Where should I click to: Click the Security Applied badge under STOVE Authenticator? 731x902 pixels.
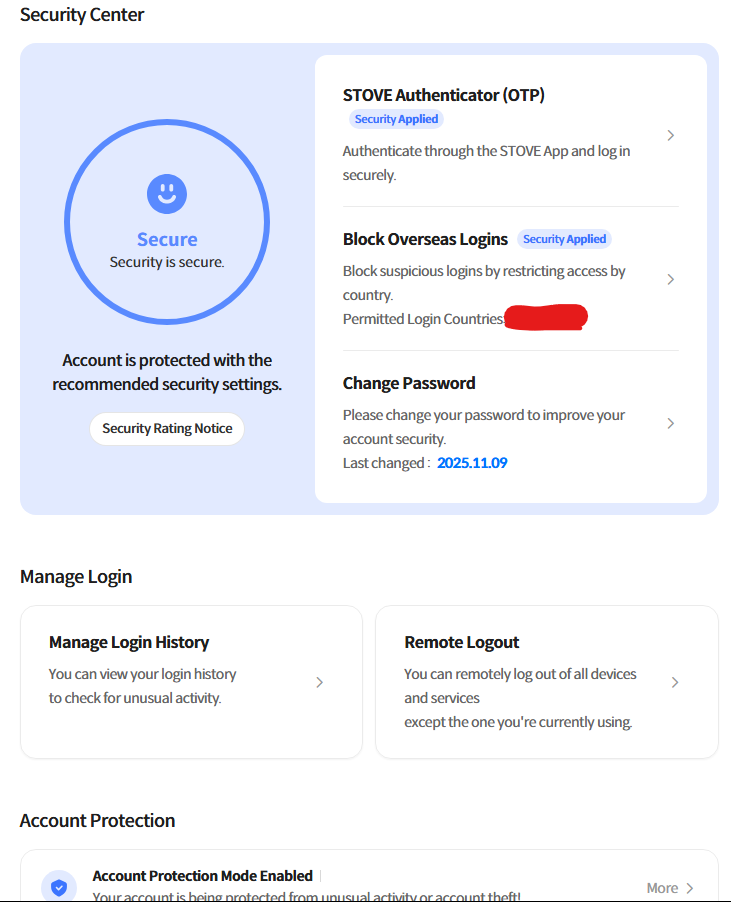(x=396, y=119)
